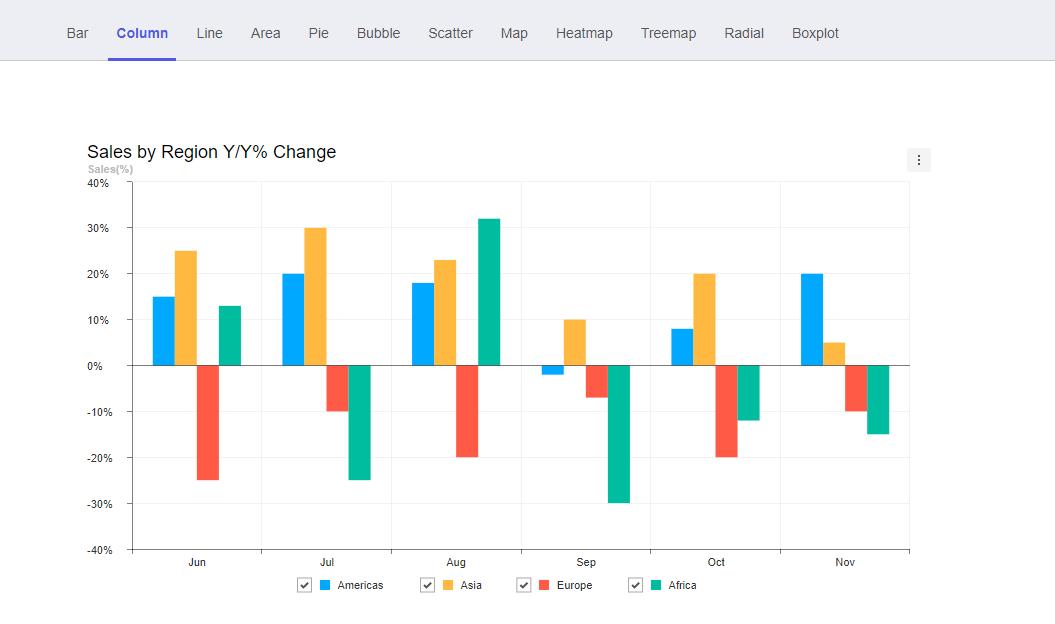Click the yellow Asia legend swatch

448,585
